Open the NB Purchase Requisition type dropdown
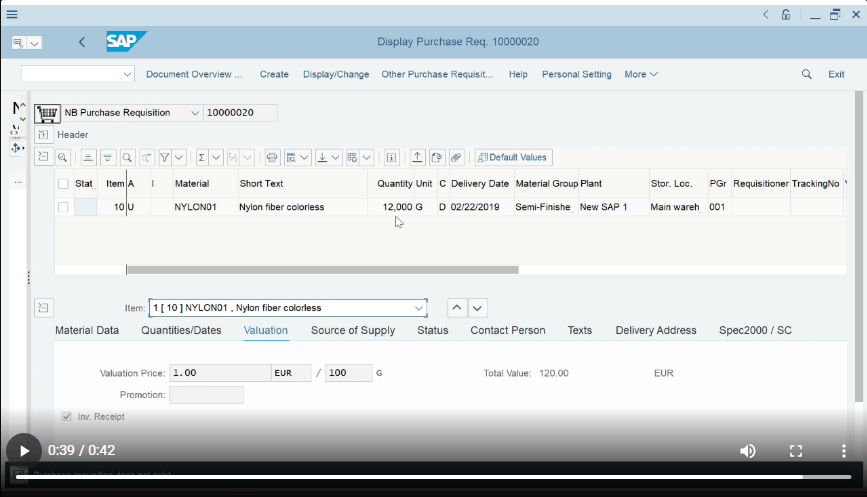 [195, 113]
